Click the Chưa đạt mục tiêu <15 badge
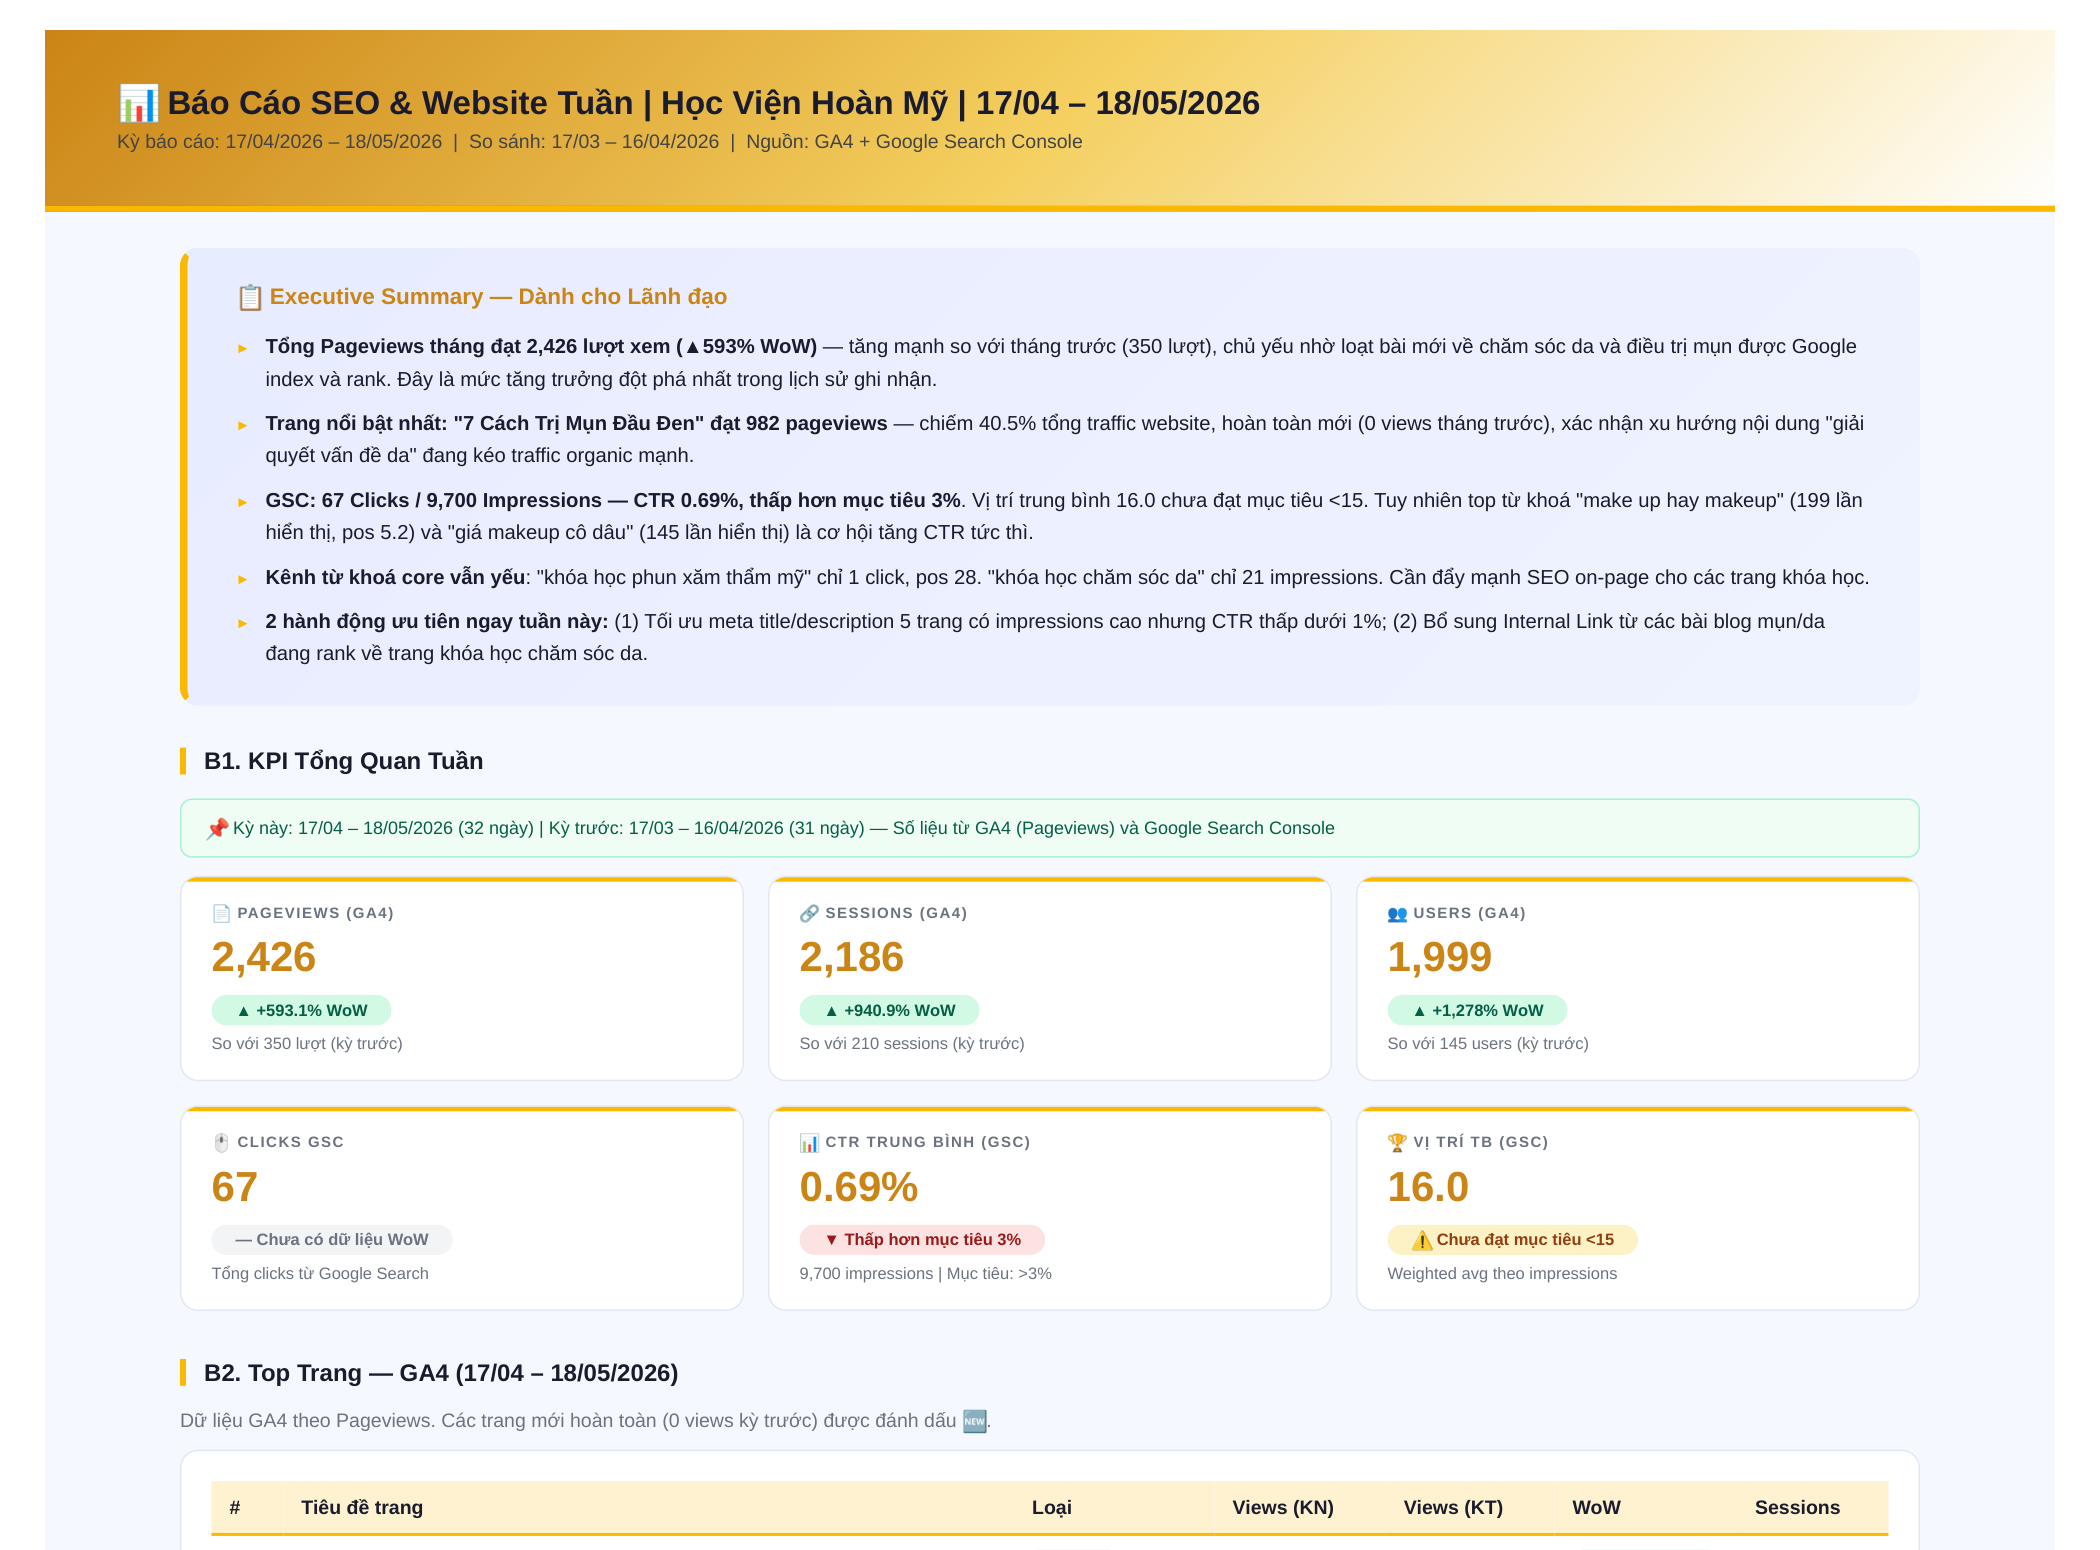Screen dimensions: 2100x1550 pos(1513,1240)
